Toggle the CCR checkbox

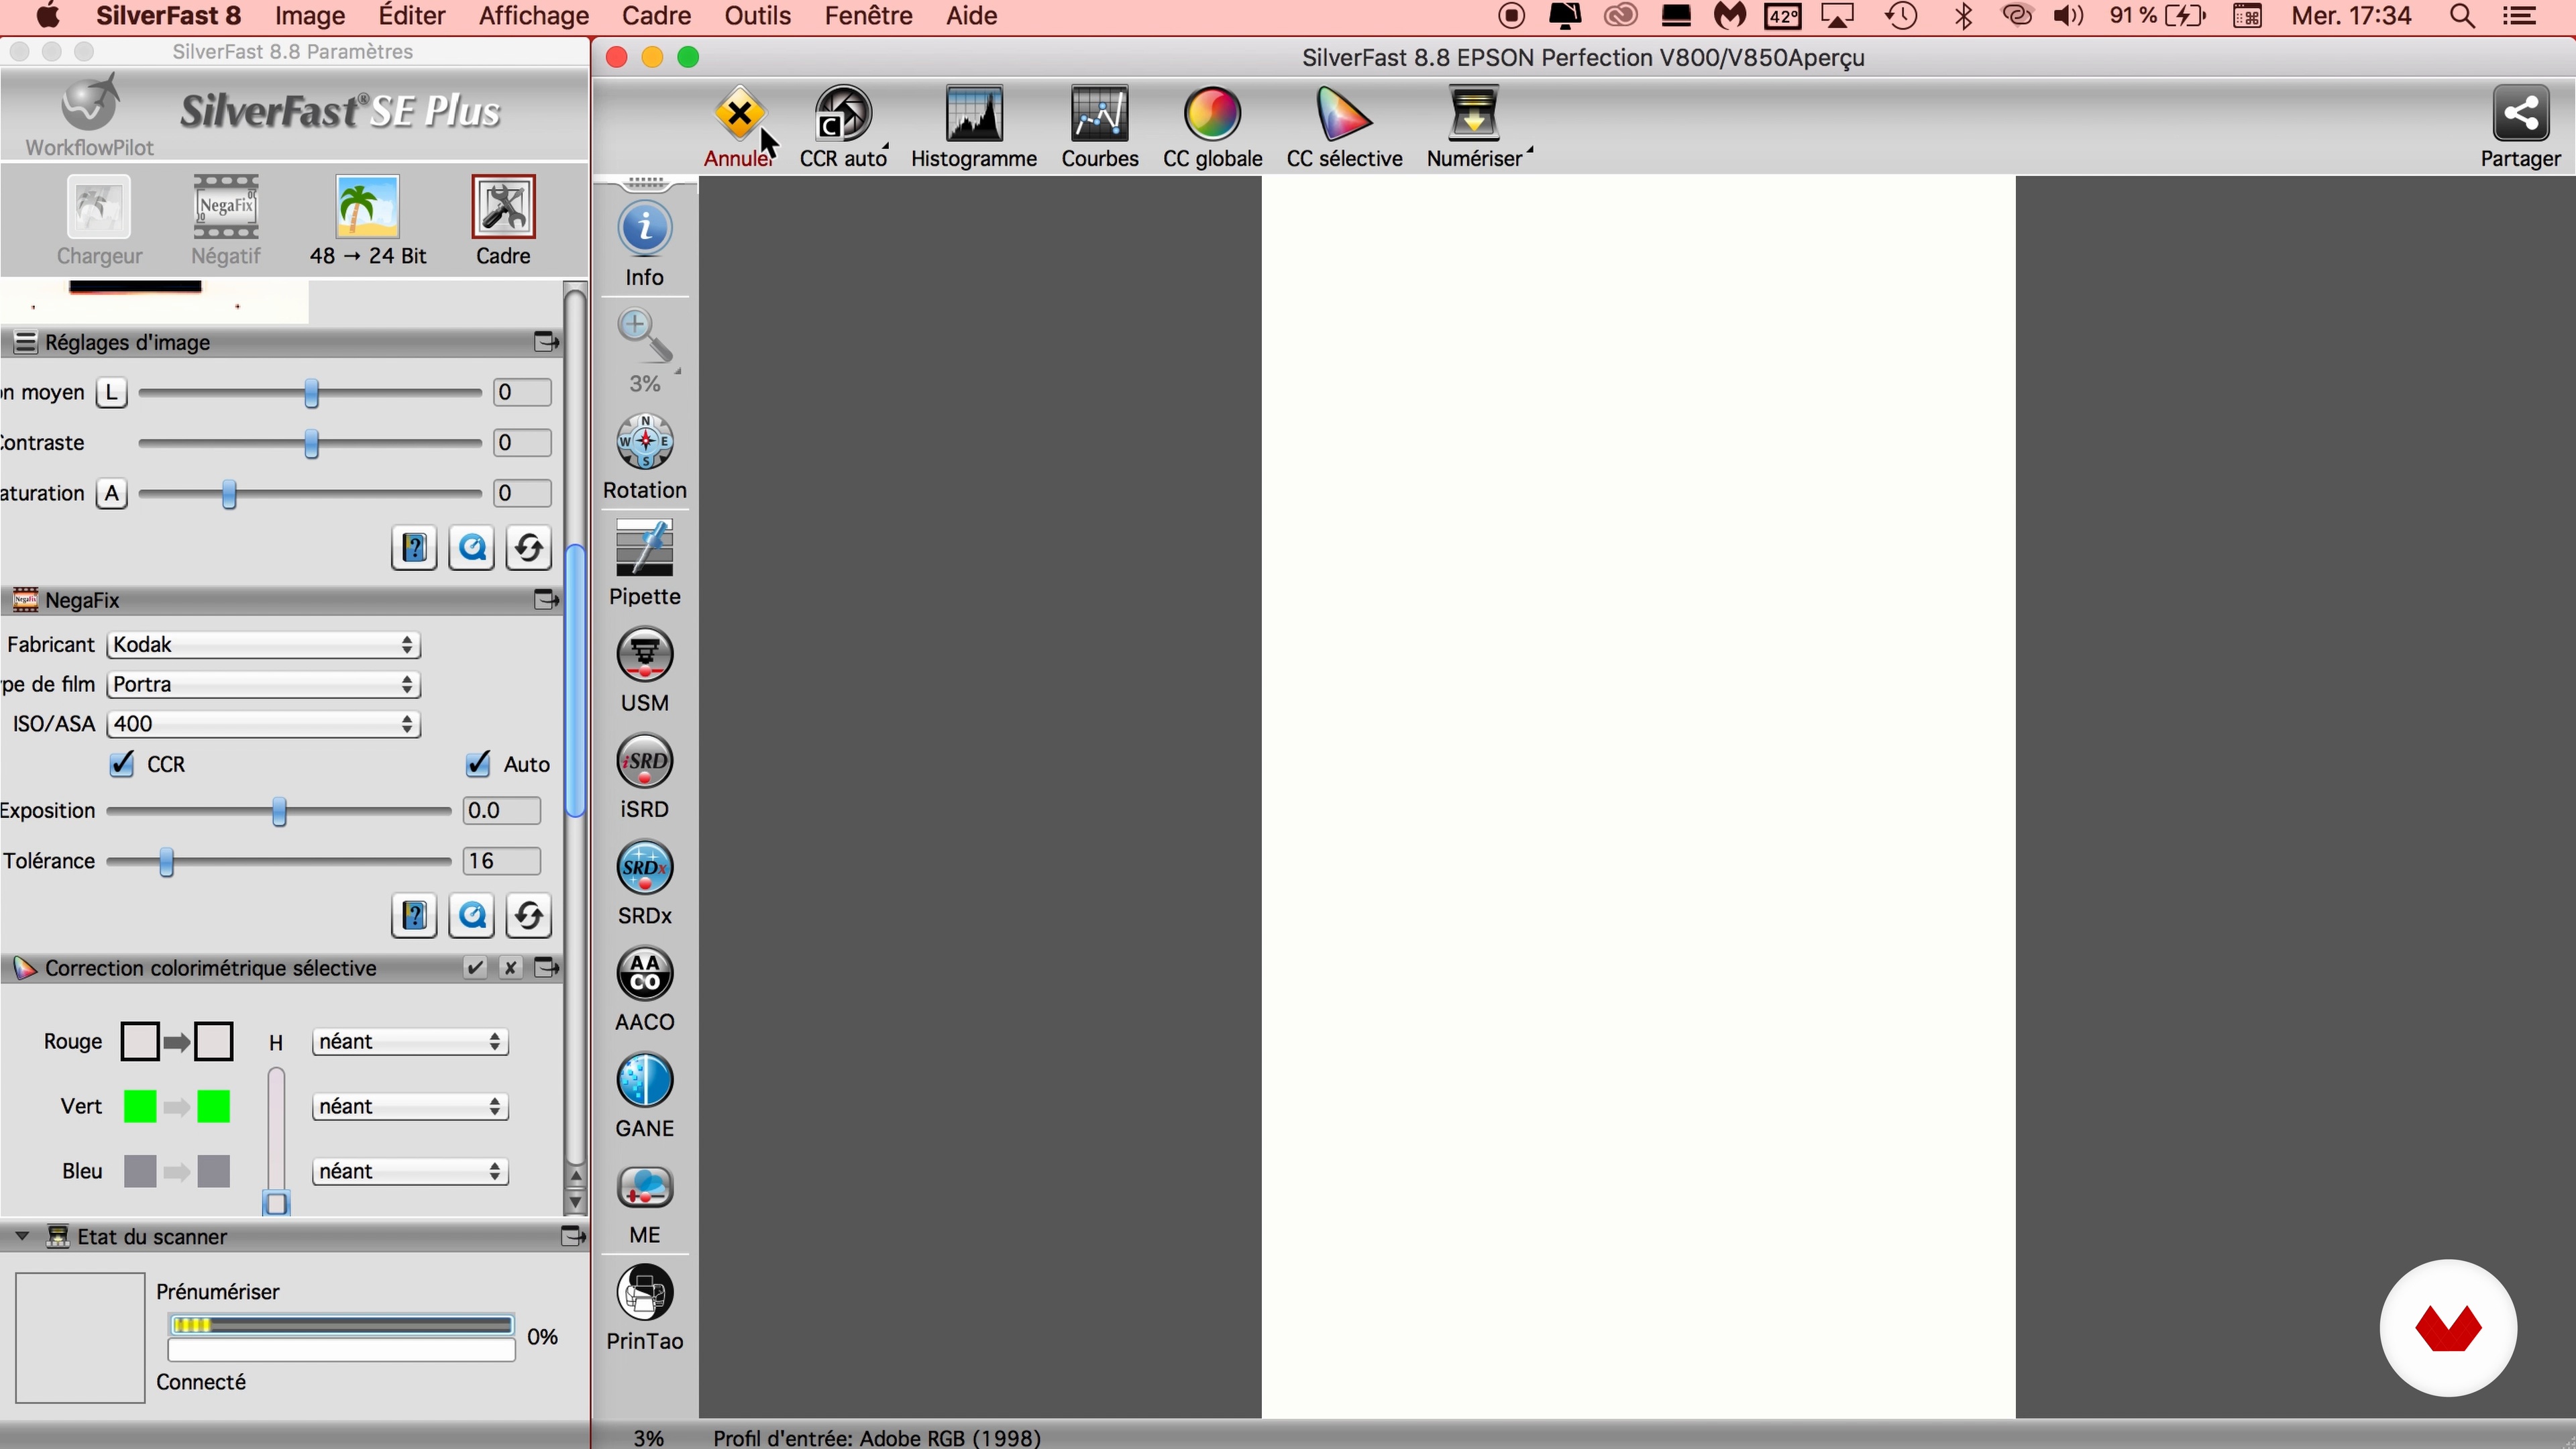[122, 764]
